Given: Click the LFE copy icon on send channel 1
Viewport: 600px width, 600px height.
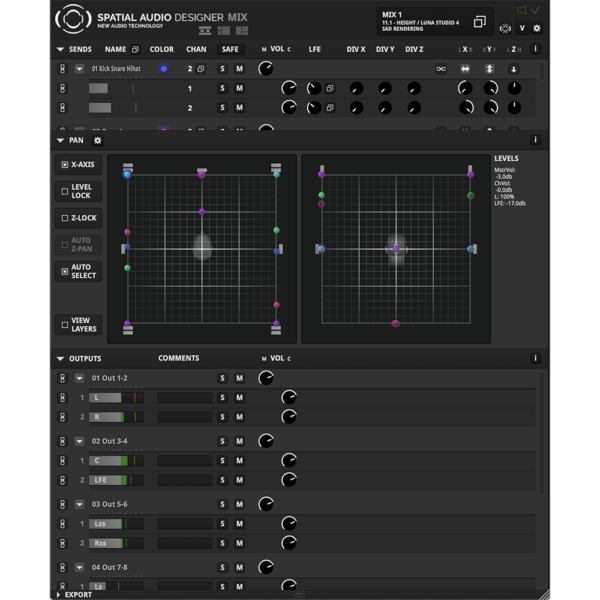Looking at the screenshot, I should pos(330,88).
